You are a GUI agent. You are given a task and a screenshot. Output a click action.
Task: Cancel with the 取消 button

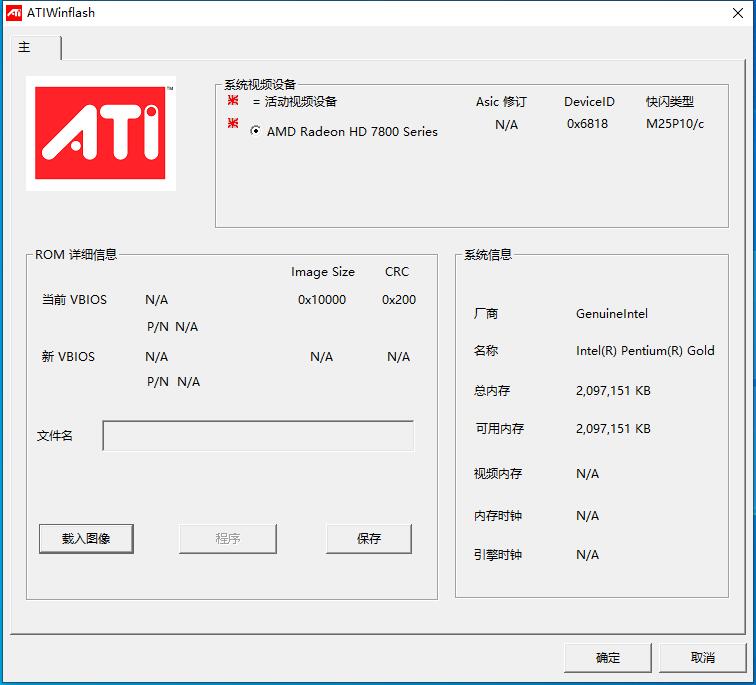[702, 658]
